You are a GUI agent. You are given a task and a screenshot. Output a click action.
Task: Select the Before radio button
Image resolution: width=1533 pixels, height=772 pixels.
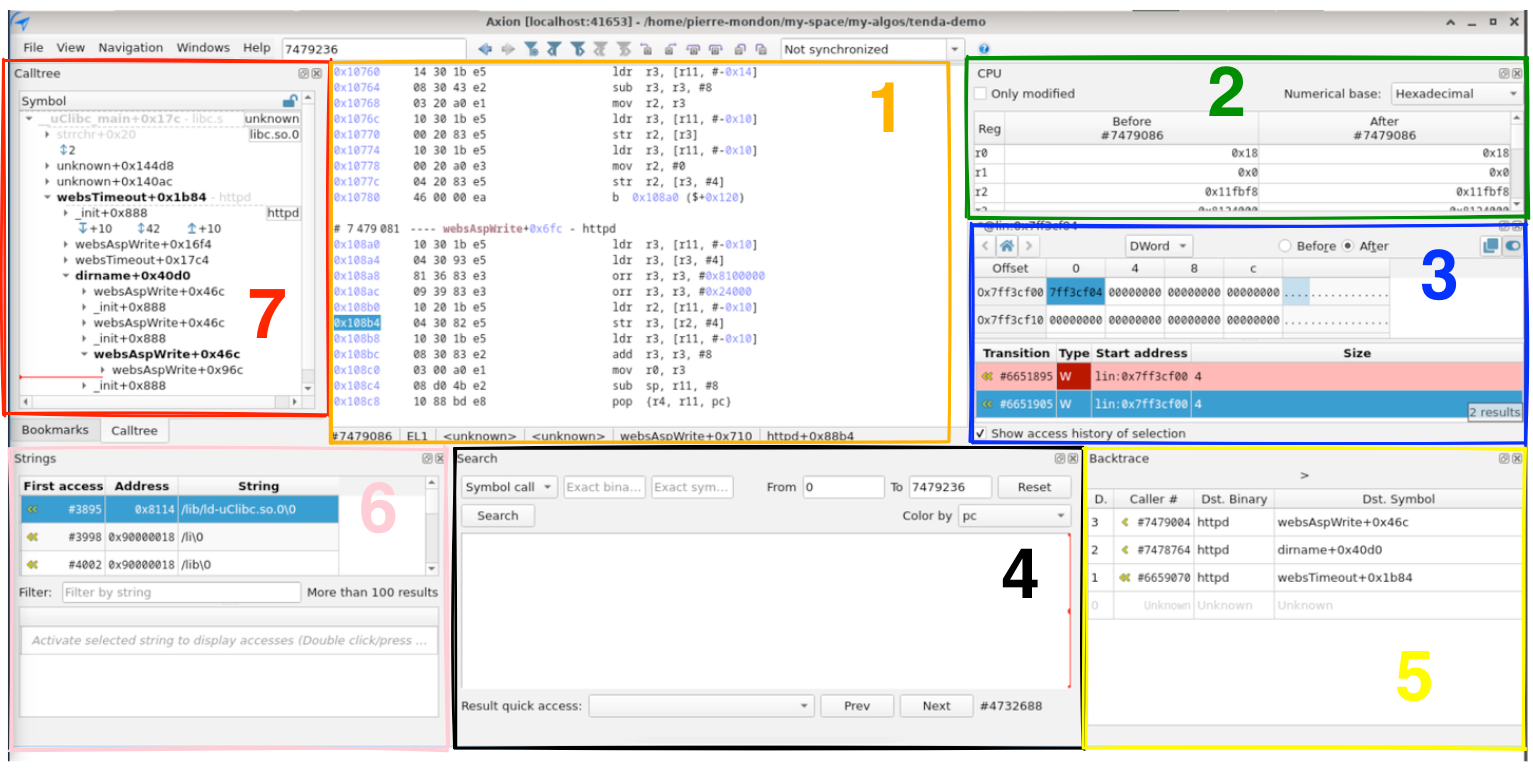pyautogui.click(x=1286, y=246)
